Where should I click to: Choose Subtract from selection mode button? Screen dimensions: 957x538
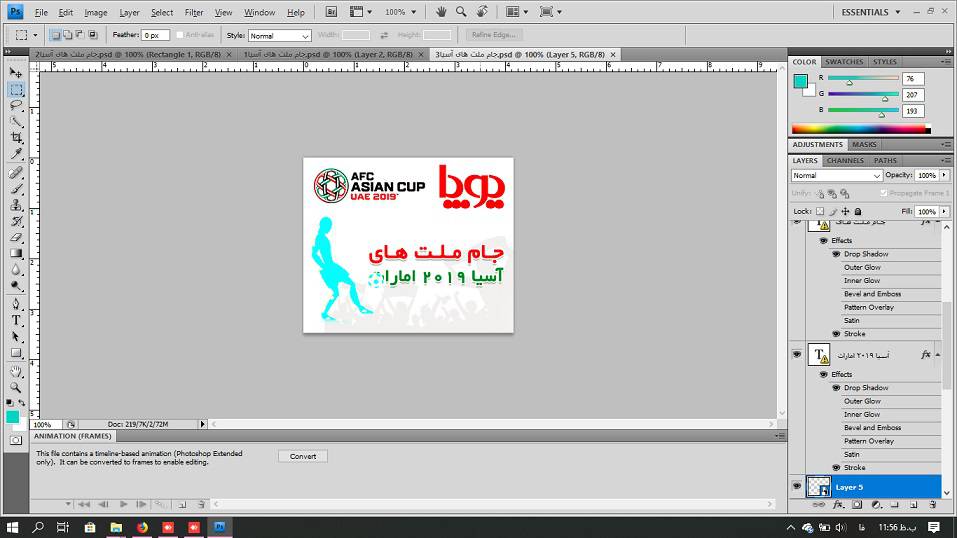coord(80,35)
